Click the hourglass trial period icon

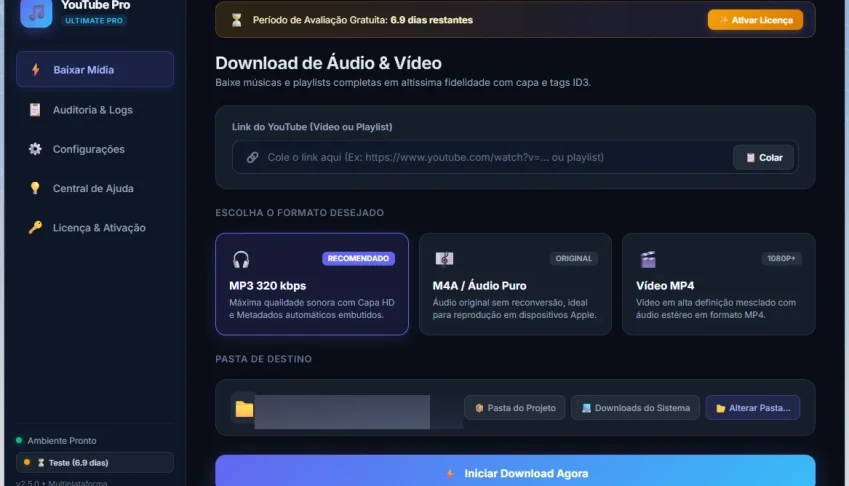tap(237, 20)
